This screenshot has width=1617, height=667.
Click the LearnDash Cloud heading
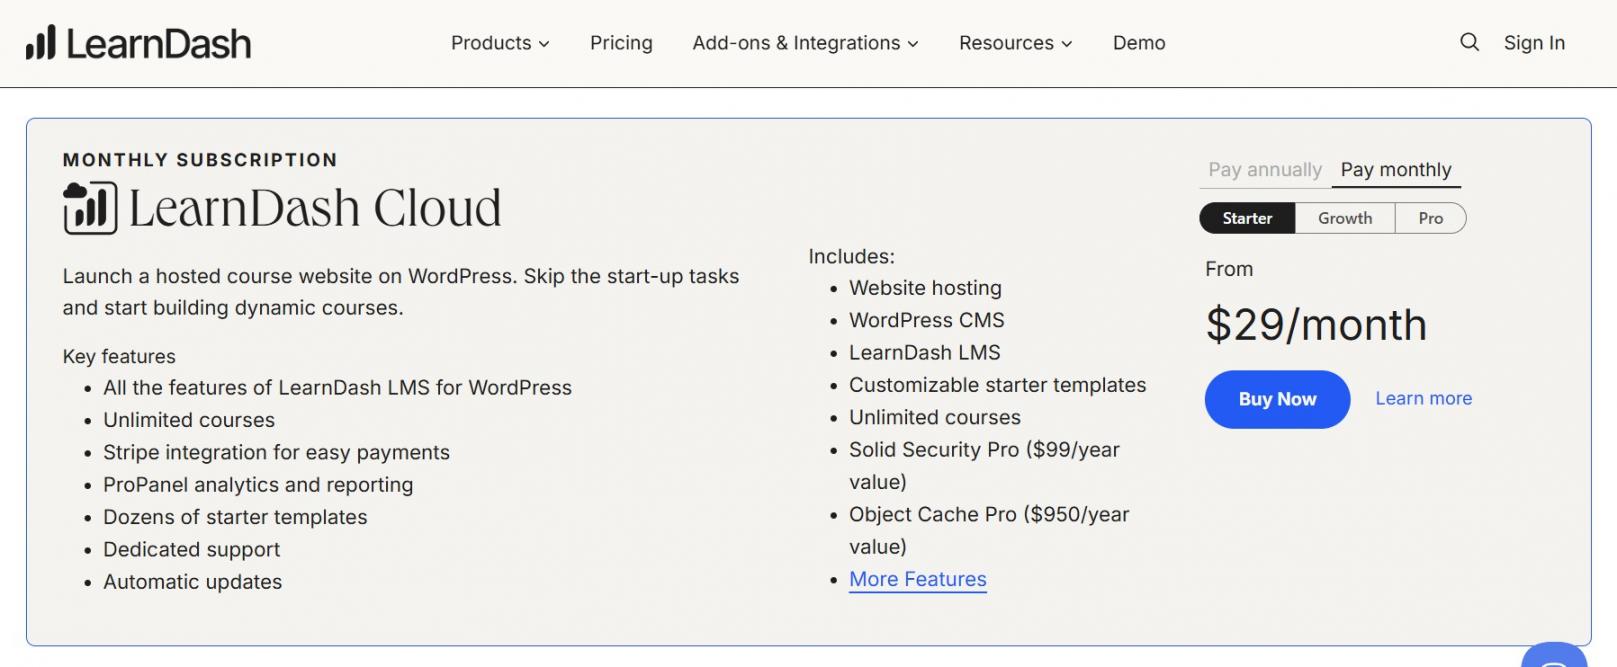[314, 208]
